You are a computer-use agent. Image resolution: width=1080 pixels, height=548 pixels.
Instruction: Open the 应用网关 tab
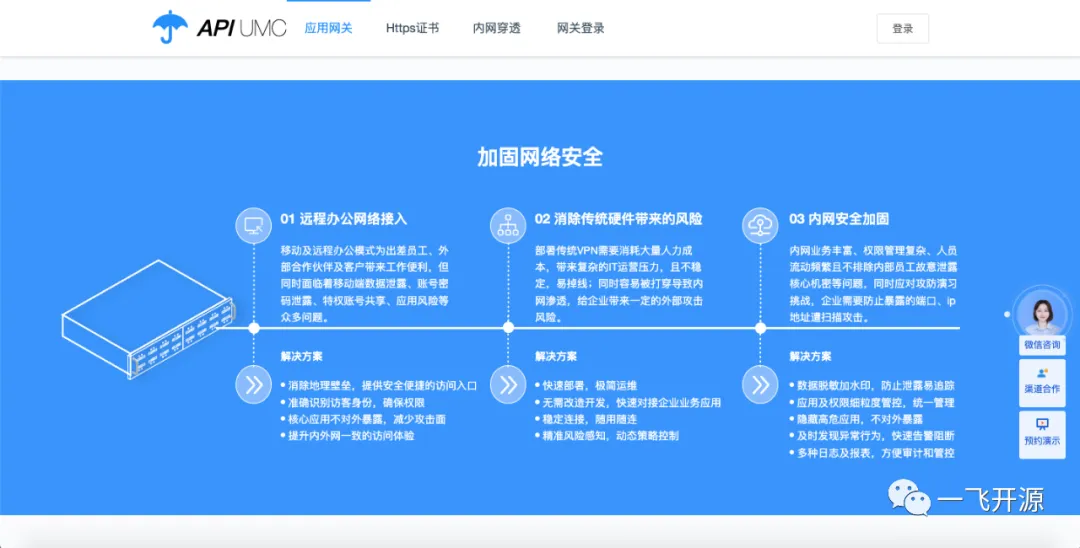coord(328,28)
